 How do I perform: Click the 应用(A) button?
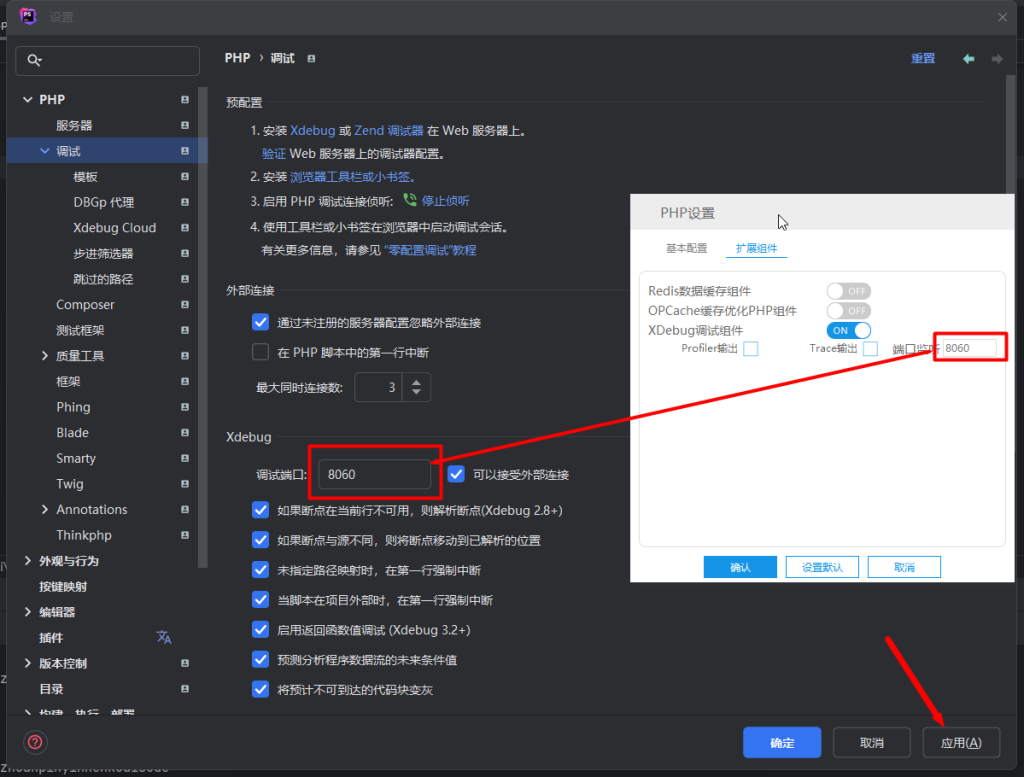click(x=961, y=742)
